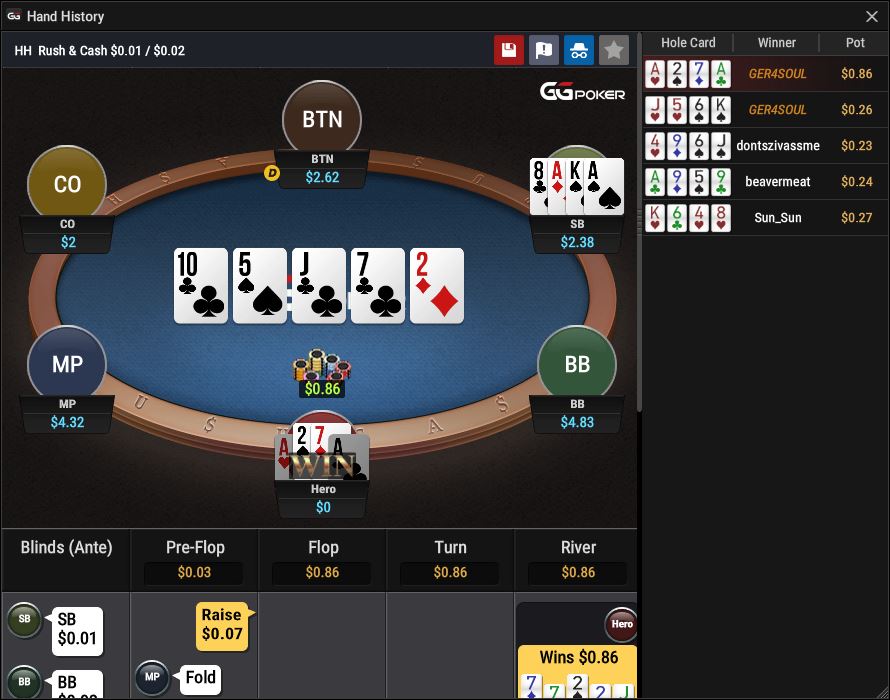Select the GER4SOUL $0.26 hand row
890x700 pixels.
pos(766,110)
